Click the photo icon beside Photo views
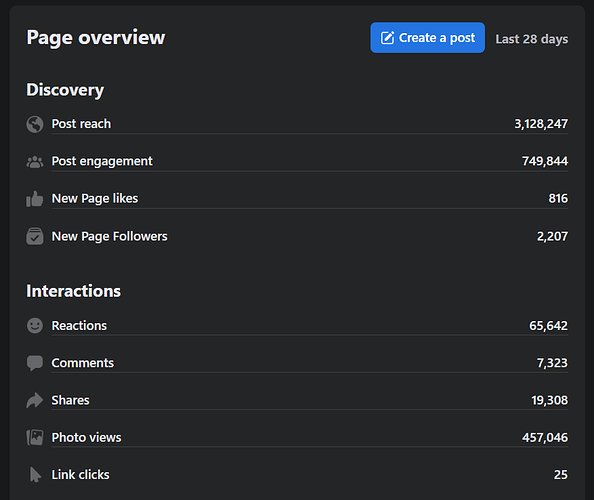This screenshot has height=500, width=594. coord(35,438)
